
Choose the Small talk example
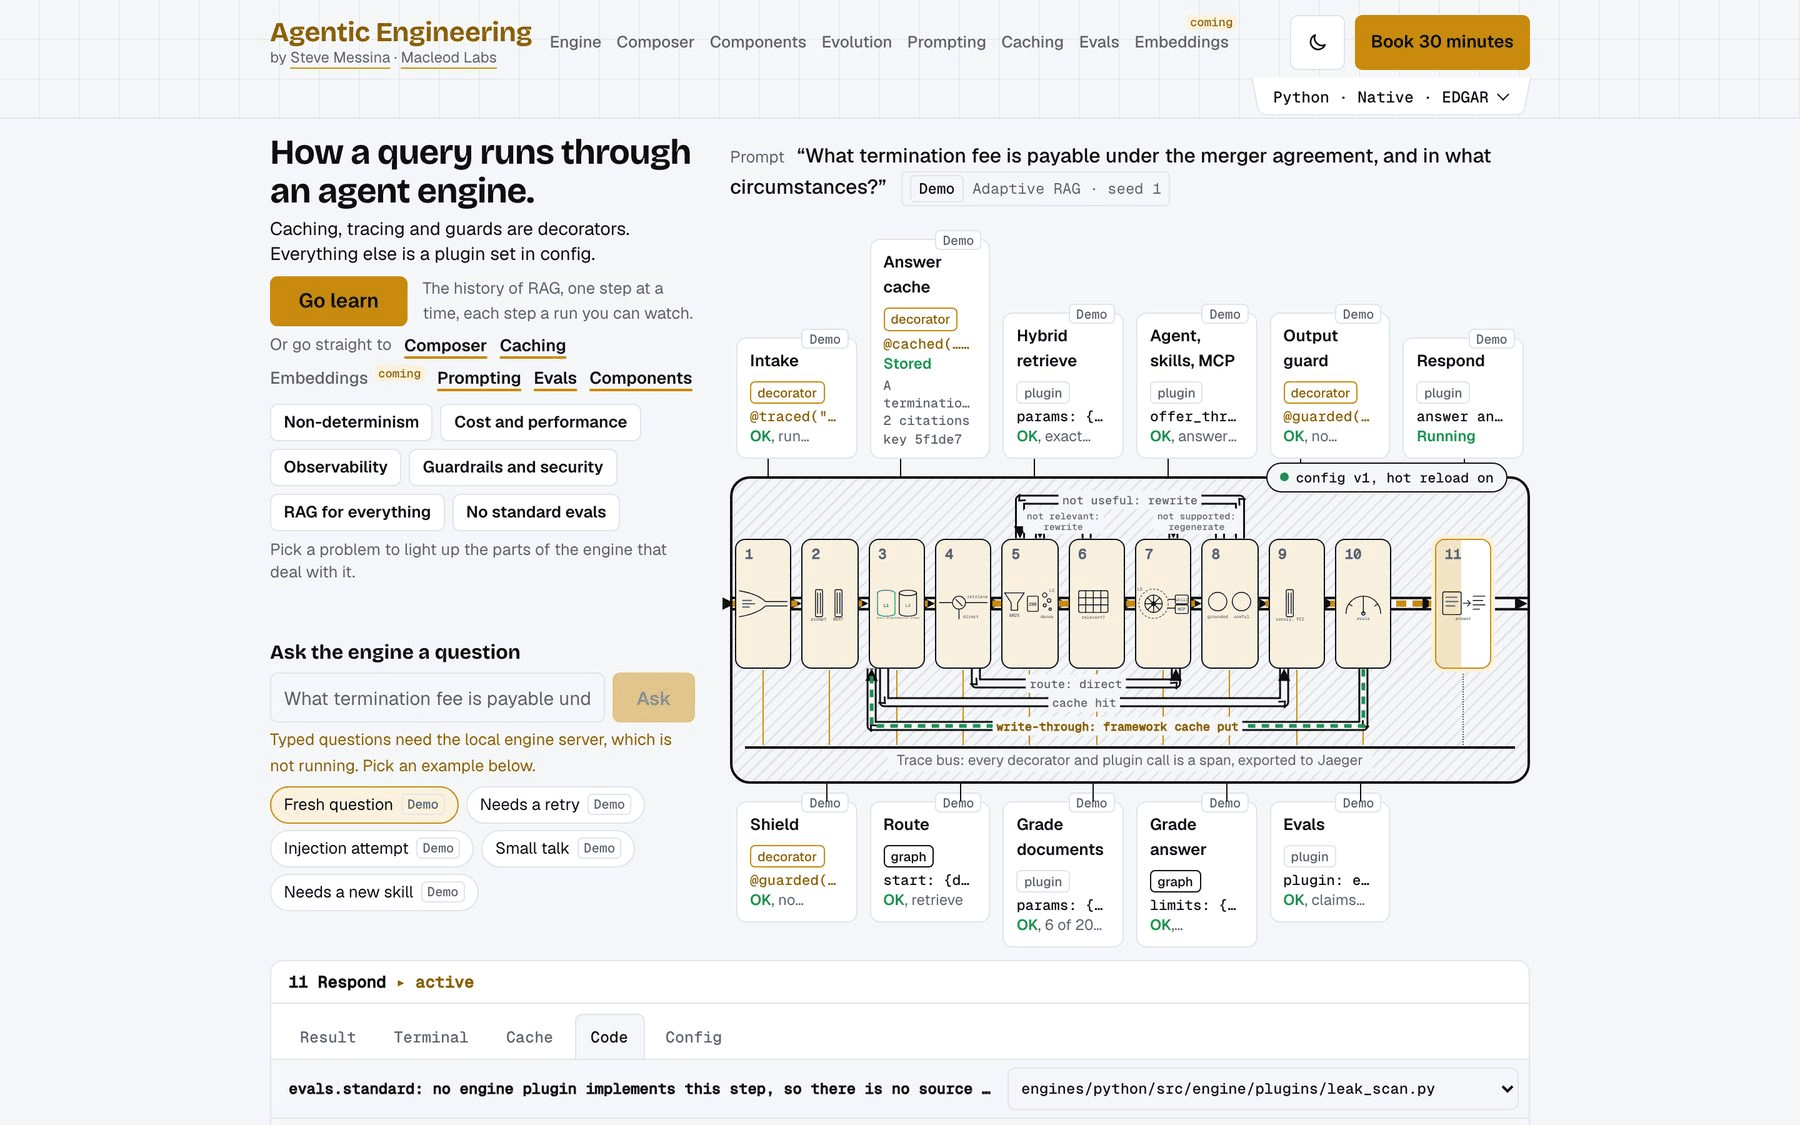[x=558, y=849]
